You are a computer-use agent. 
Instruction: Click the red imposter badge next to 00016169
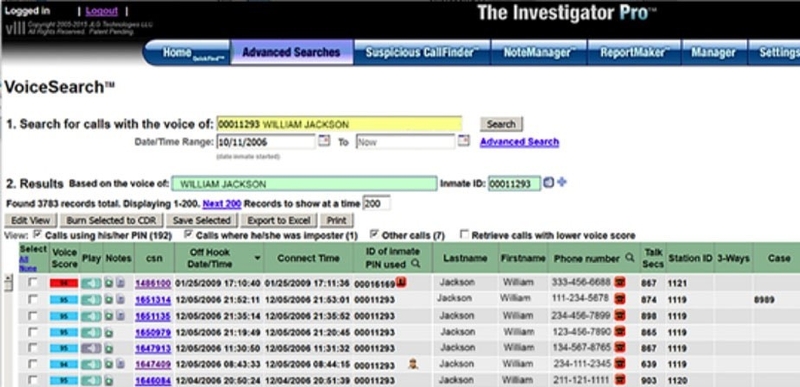[x=401, y=281]
